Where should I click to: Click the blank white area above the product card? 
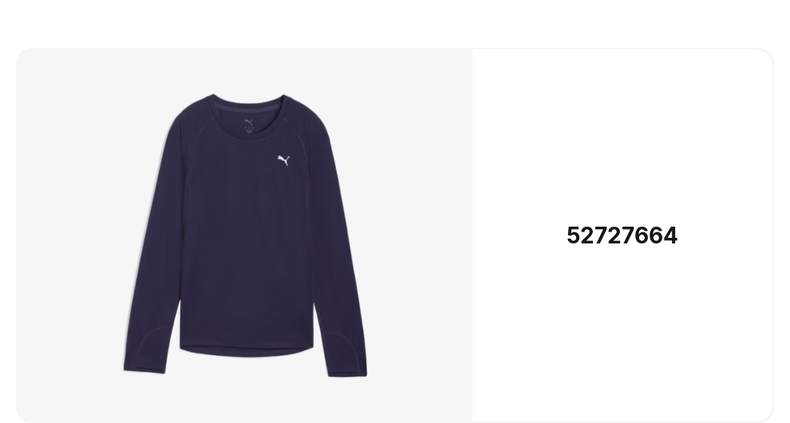395,23
